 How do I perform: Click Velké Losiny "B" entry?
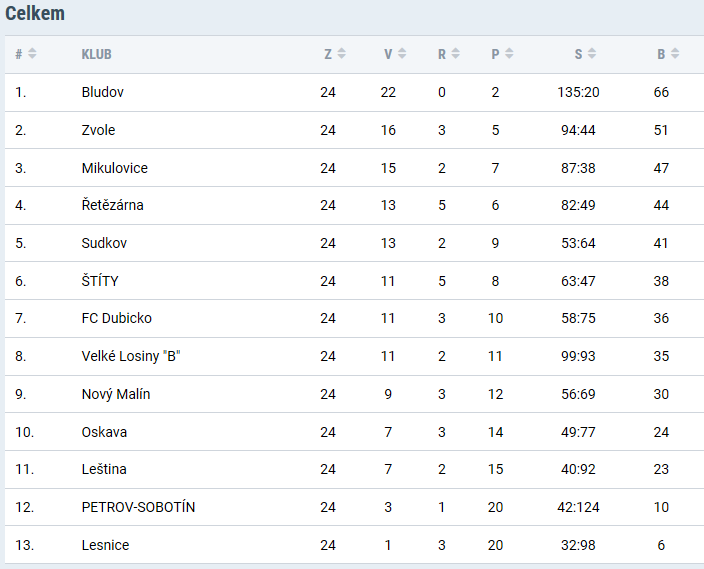click(131, 356)
